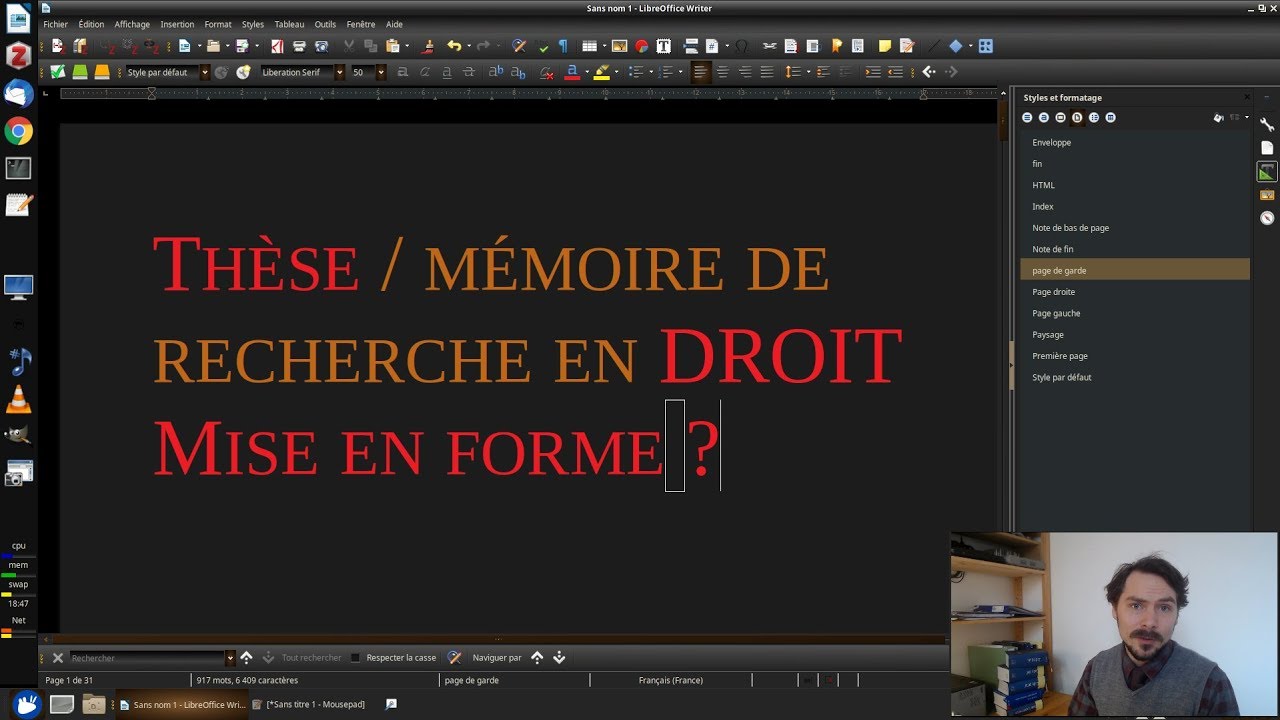Open the Édition menu

pos(91,24)
